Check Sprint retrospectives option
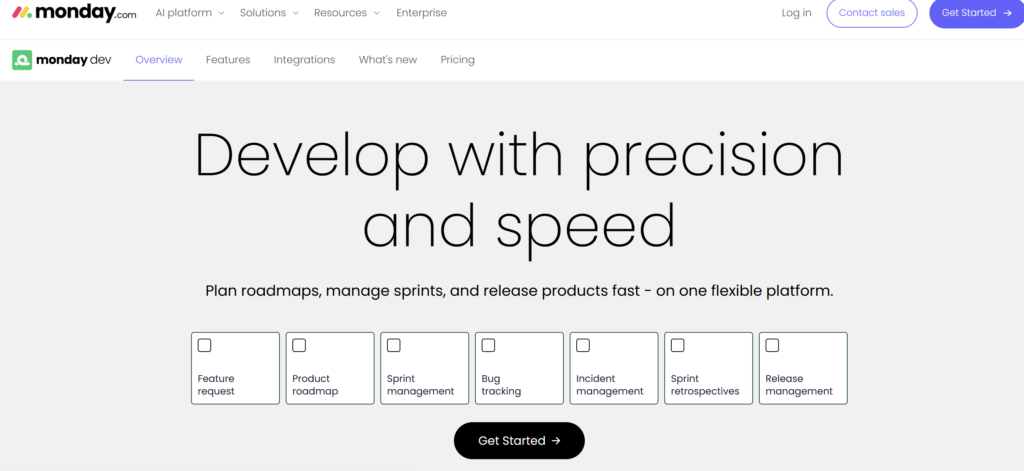Viewport: 1024px width, 471px height. 678,346
